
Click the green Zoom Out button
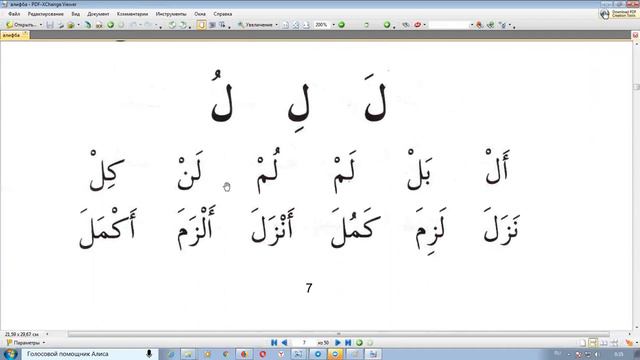[341, 25]
